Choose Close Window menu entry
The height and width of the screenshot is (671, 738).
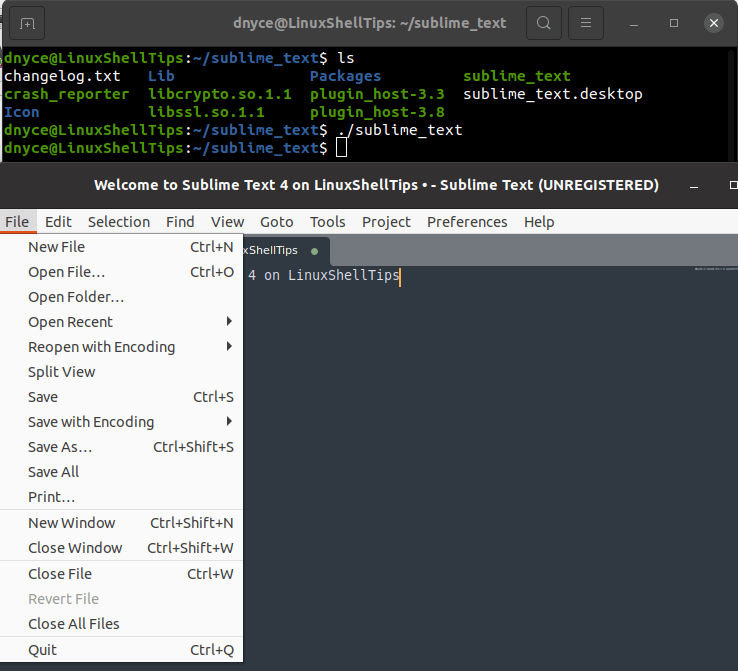tap(121, 548)
